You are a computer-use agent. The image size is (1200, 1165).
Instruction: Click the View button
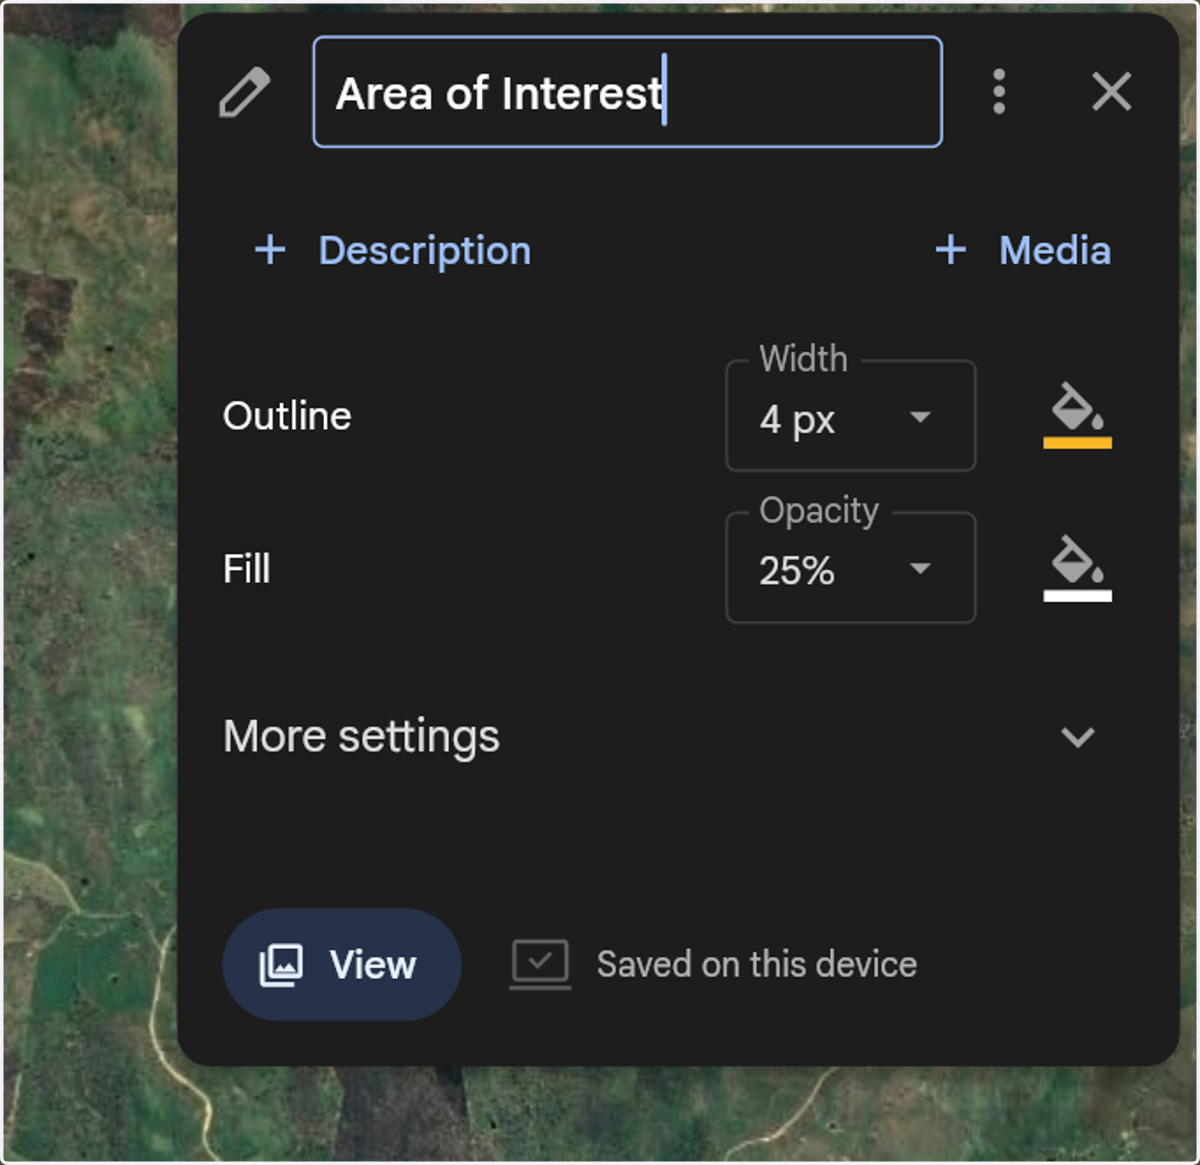coord(341,964)
